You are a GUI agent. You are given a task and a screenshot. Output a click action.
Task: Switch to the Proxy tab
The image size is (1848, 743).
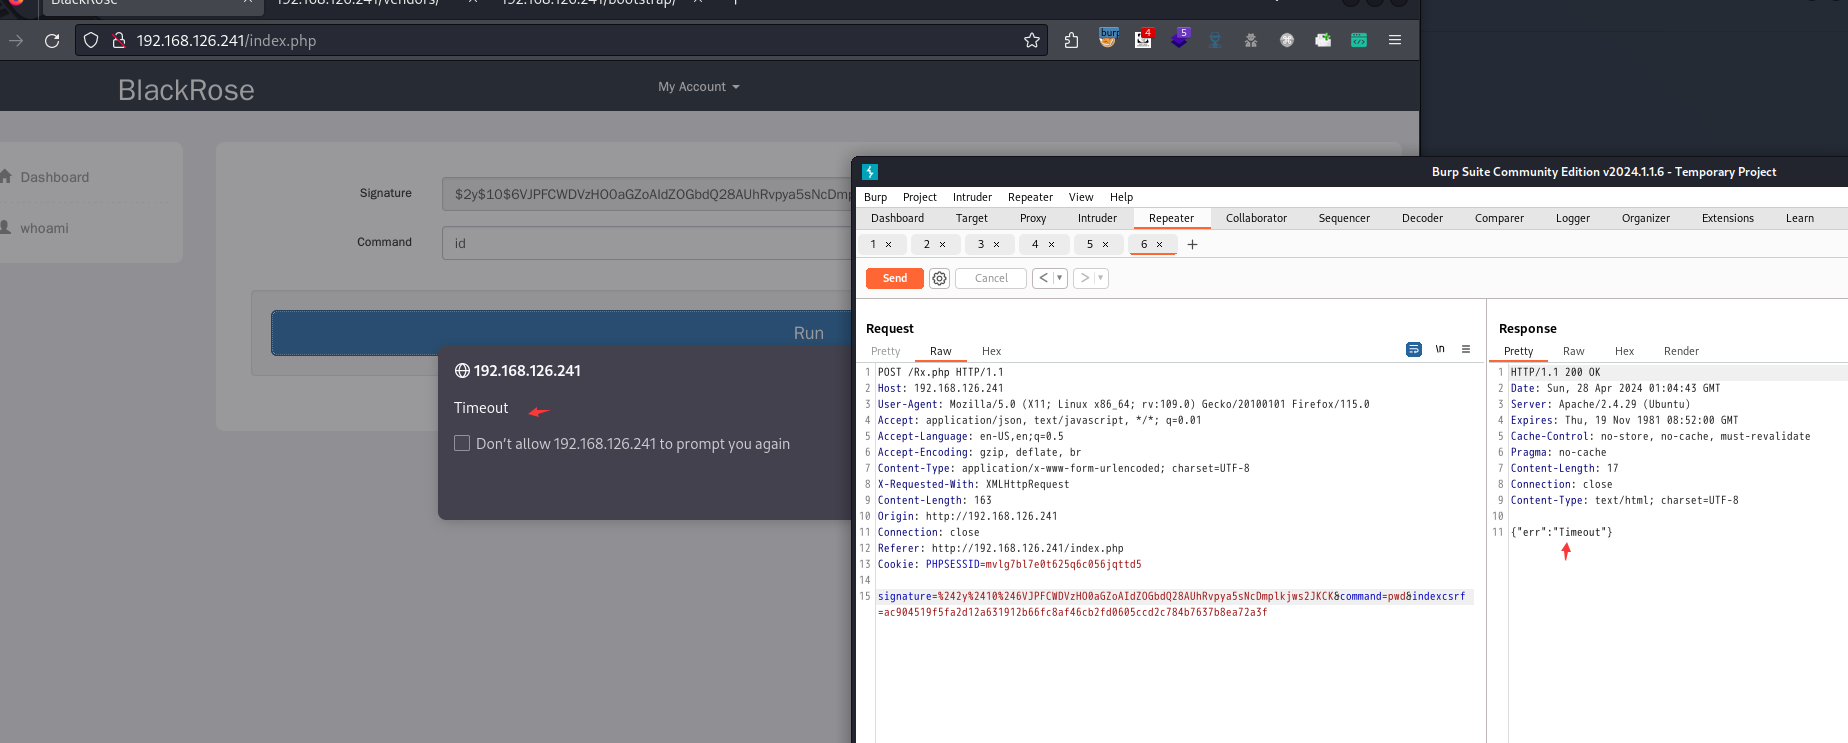pos(1033,218)
